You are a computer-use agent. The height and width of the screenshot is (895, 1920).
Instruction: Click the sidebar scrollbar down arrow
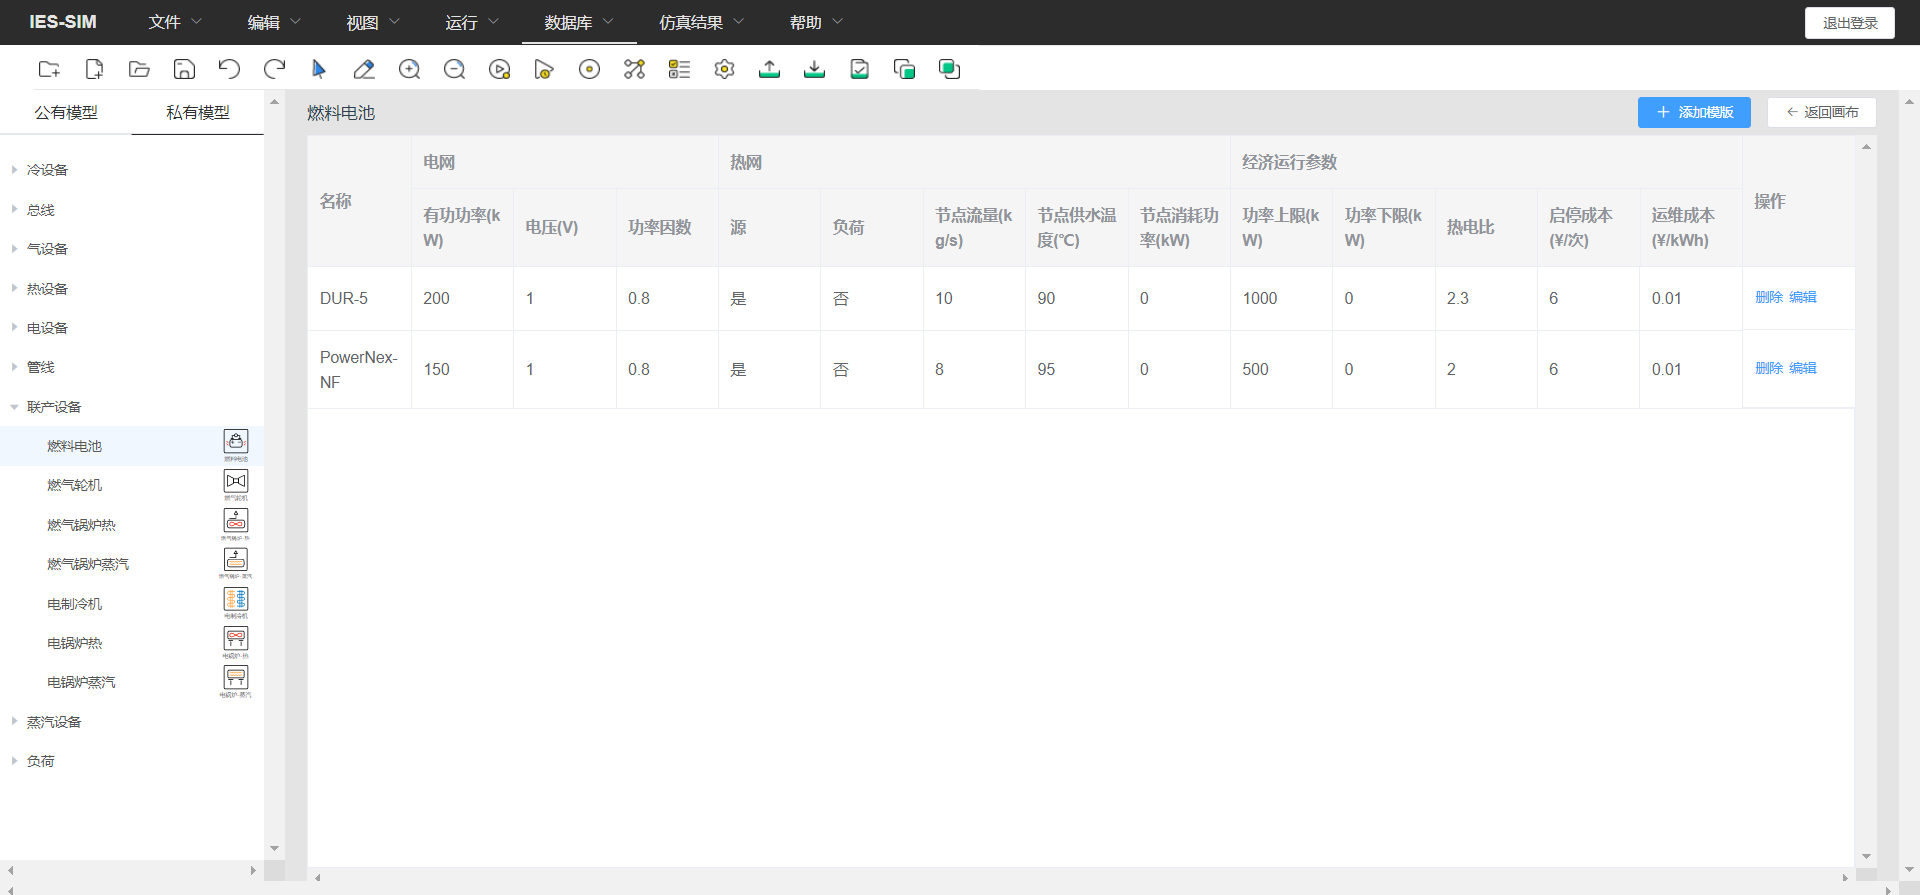click(274, 849)
